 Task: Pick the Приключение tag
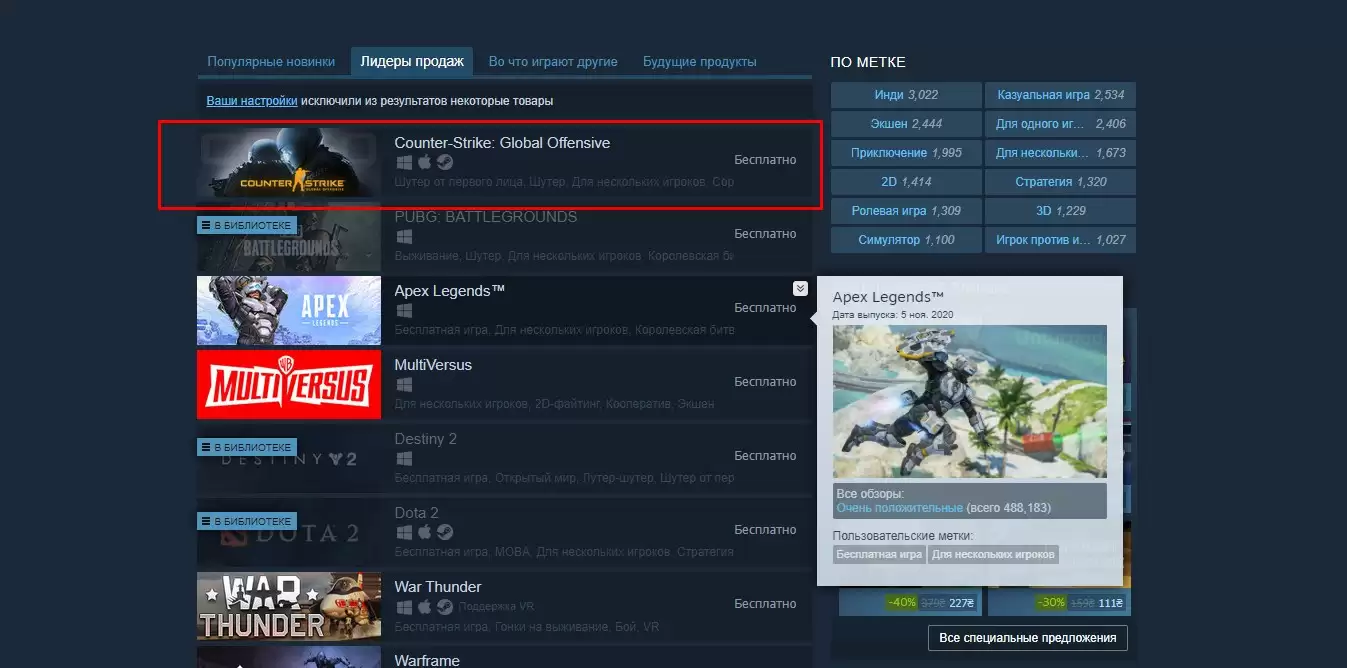click(906, 153)
